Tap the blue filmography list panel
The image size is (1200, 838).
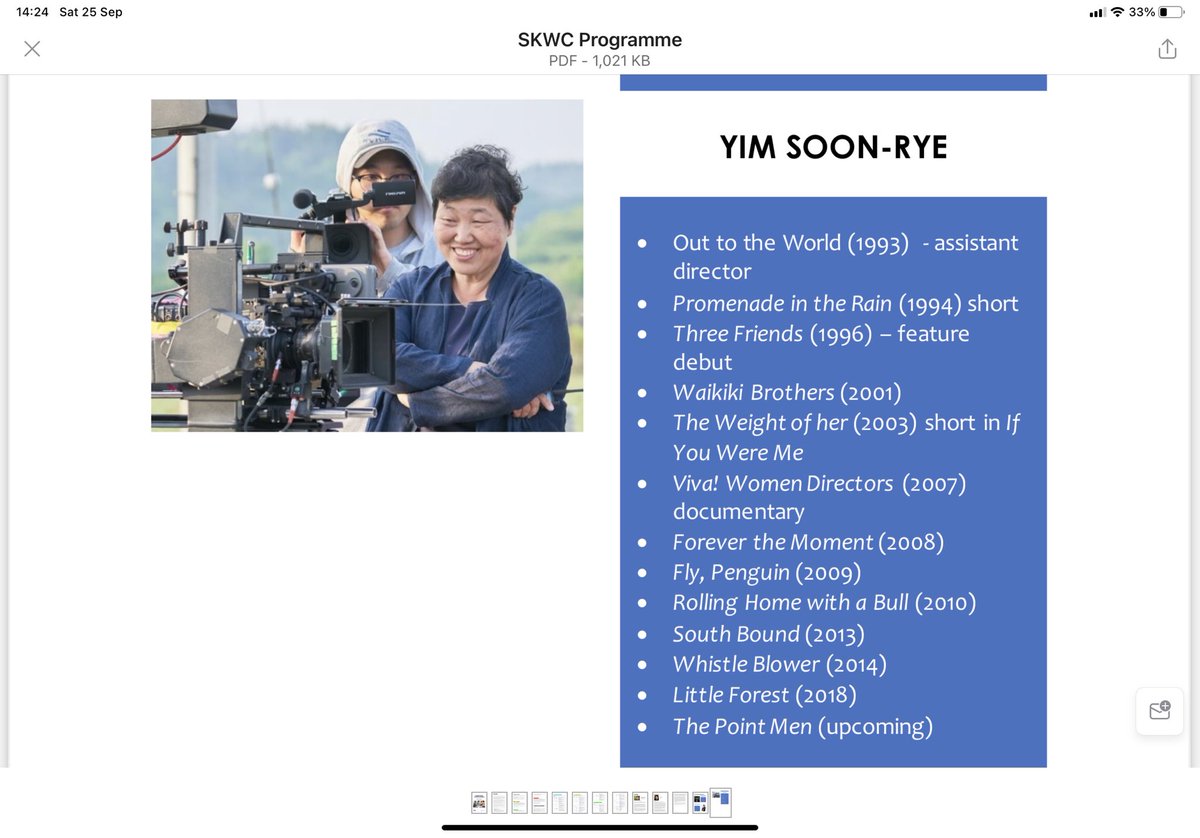coord(833,480)
